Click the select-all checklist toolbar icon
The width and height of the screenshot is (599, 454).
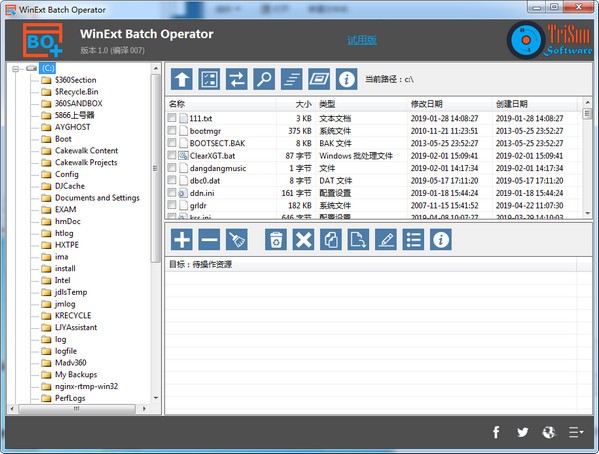point(209,79)
